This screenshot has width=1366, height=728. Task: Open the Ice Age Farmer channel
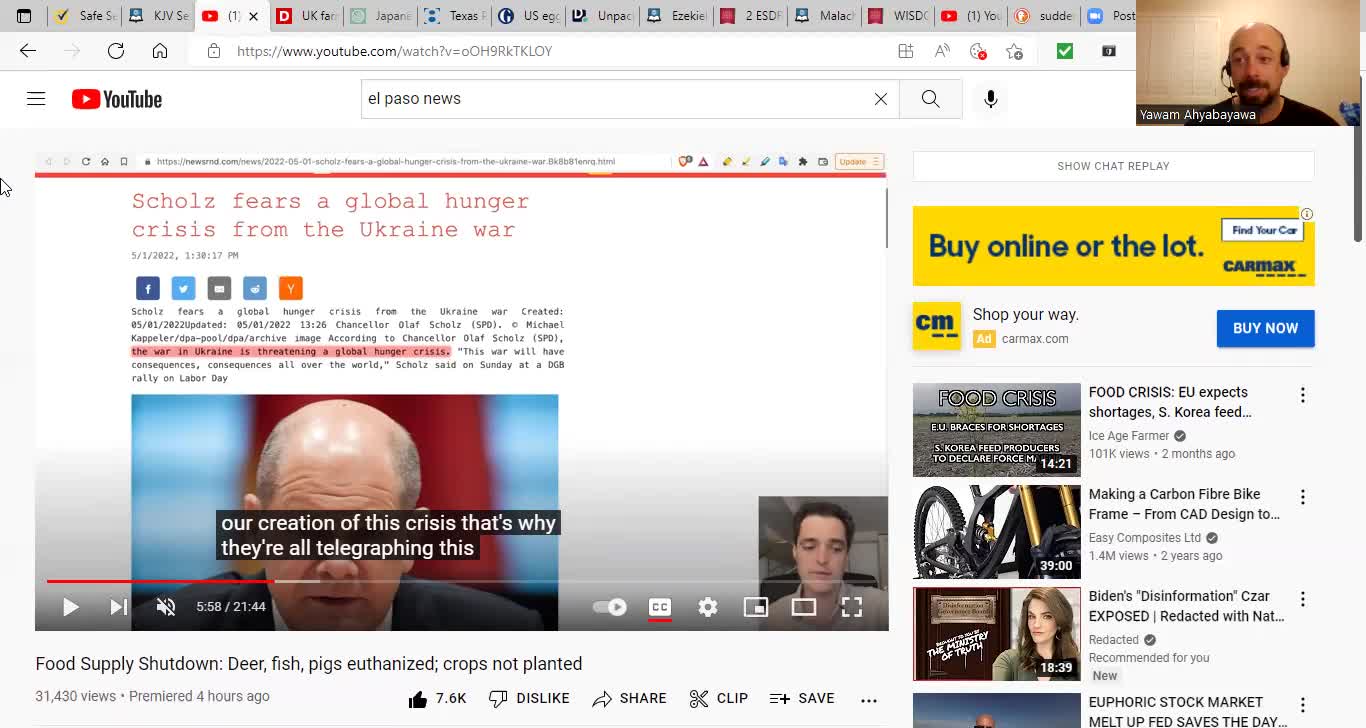coord(1128,436)
